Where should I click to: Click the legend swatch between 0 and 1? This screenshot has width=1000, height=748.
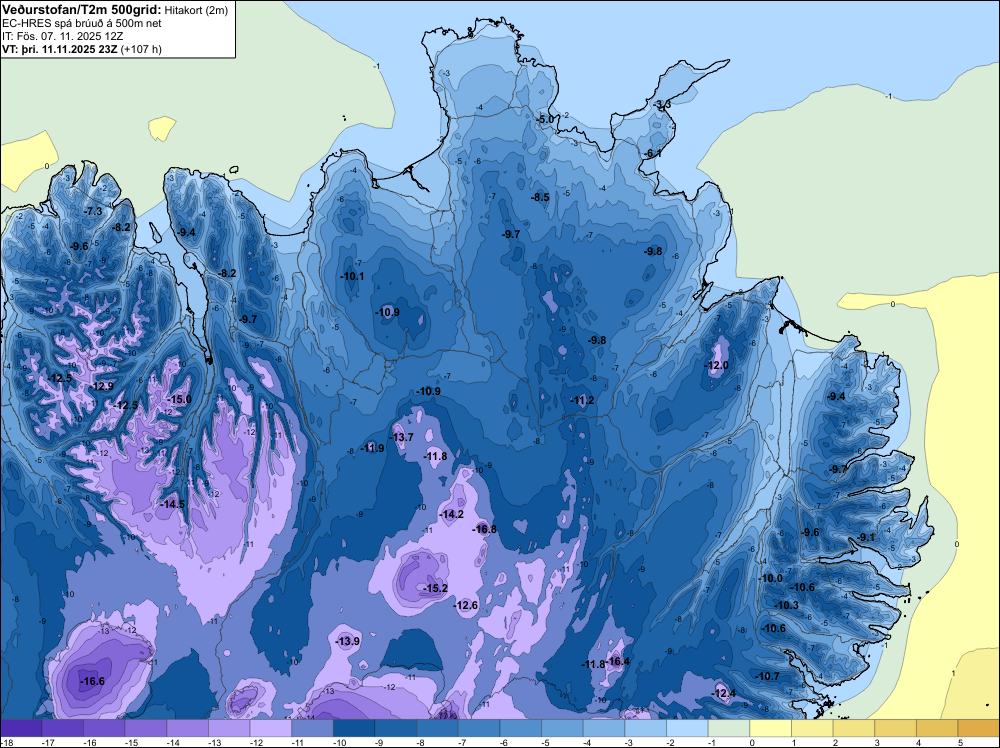point(770,728)
